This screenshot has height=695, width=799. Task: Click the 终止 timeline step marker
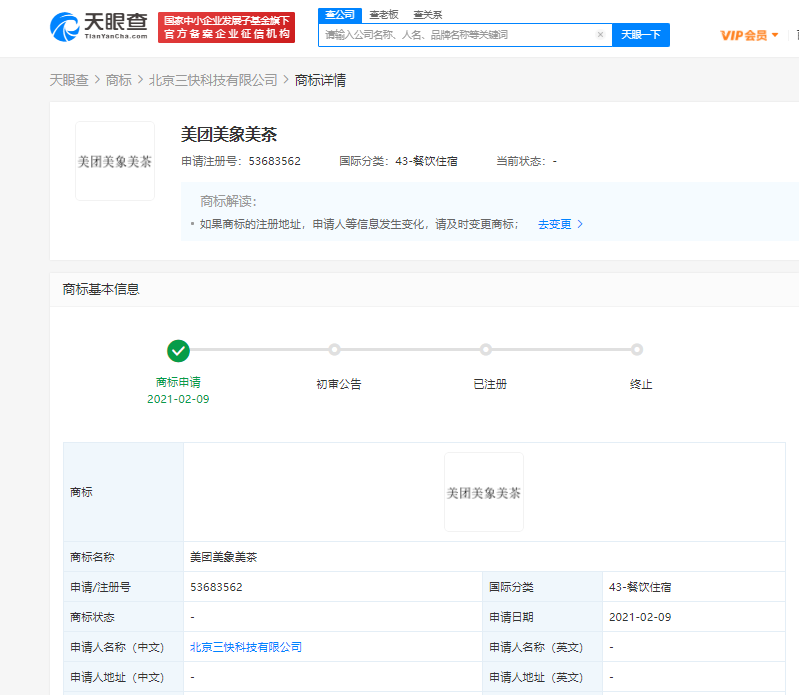tap(637, 350)
